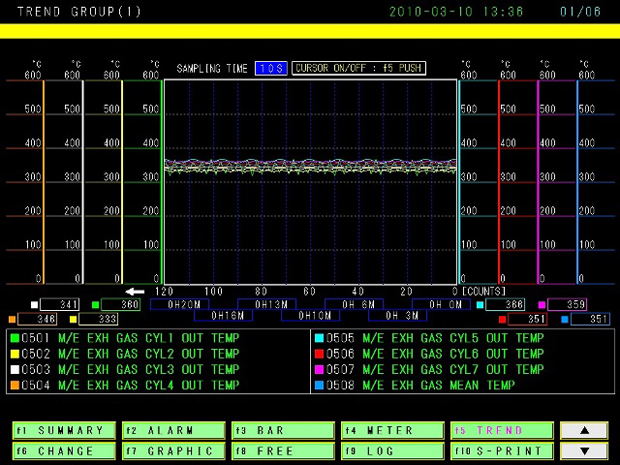Image resolution: width=620 pixels, height=465 pixels.
Task: Click the down arrow page button
Action: (x=584, y=451)
